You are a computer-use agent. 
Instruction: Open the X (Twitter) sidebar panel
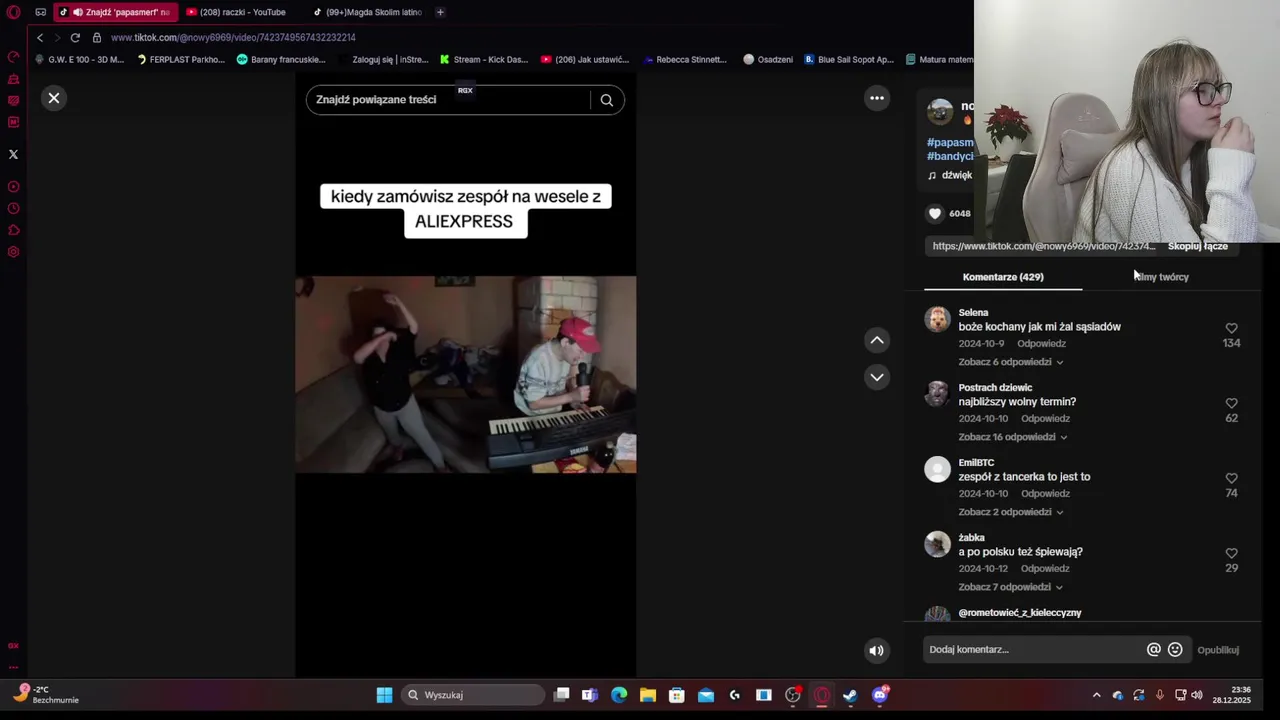coord(13,154)
